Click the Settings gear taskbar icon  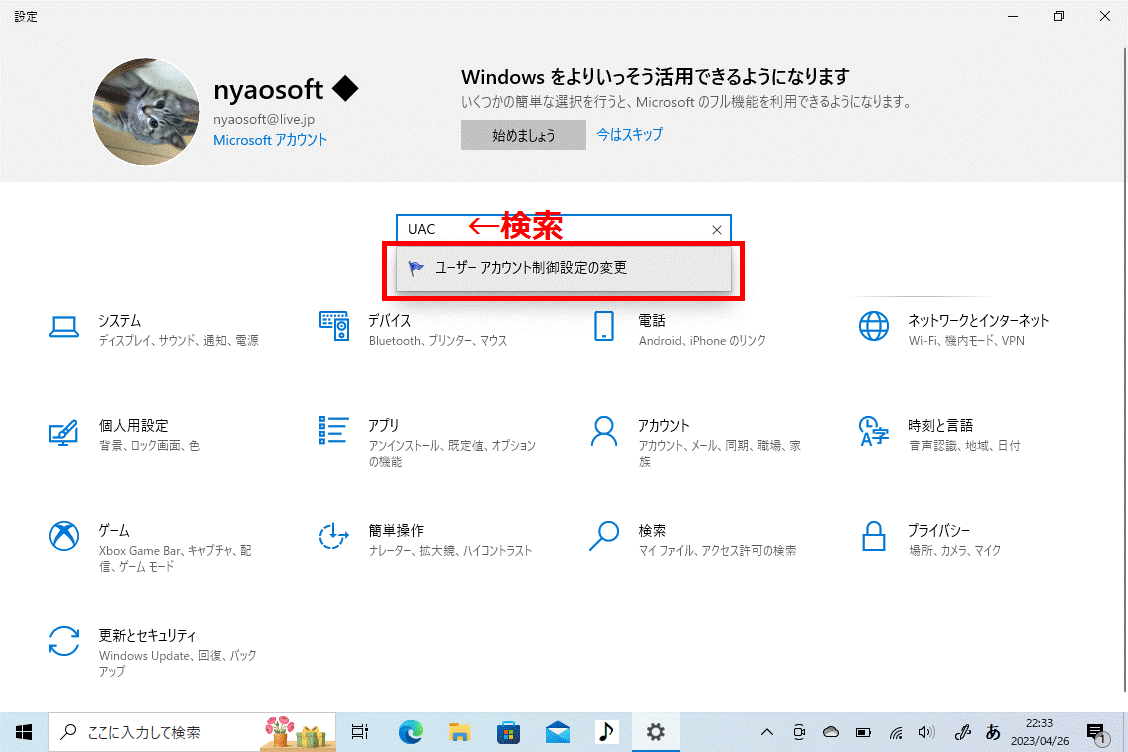[655, 733]
